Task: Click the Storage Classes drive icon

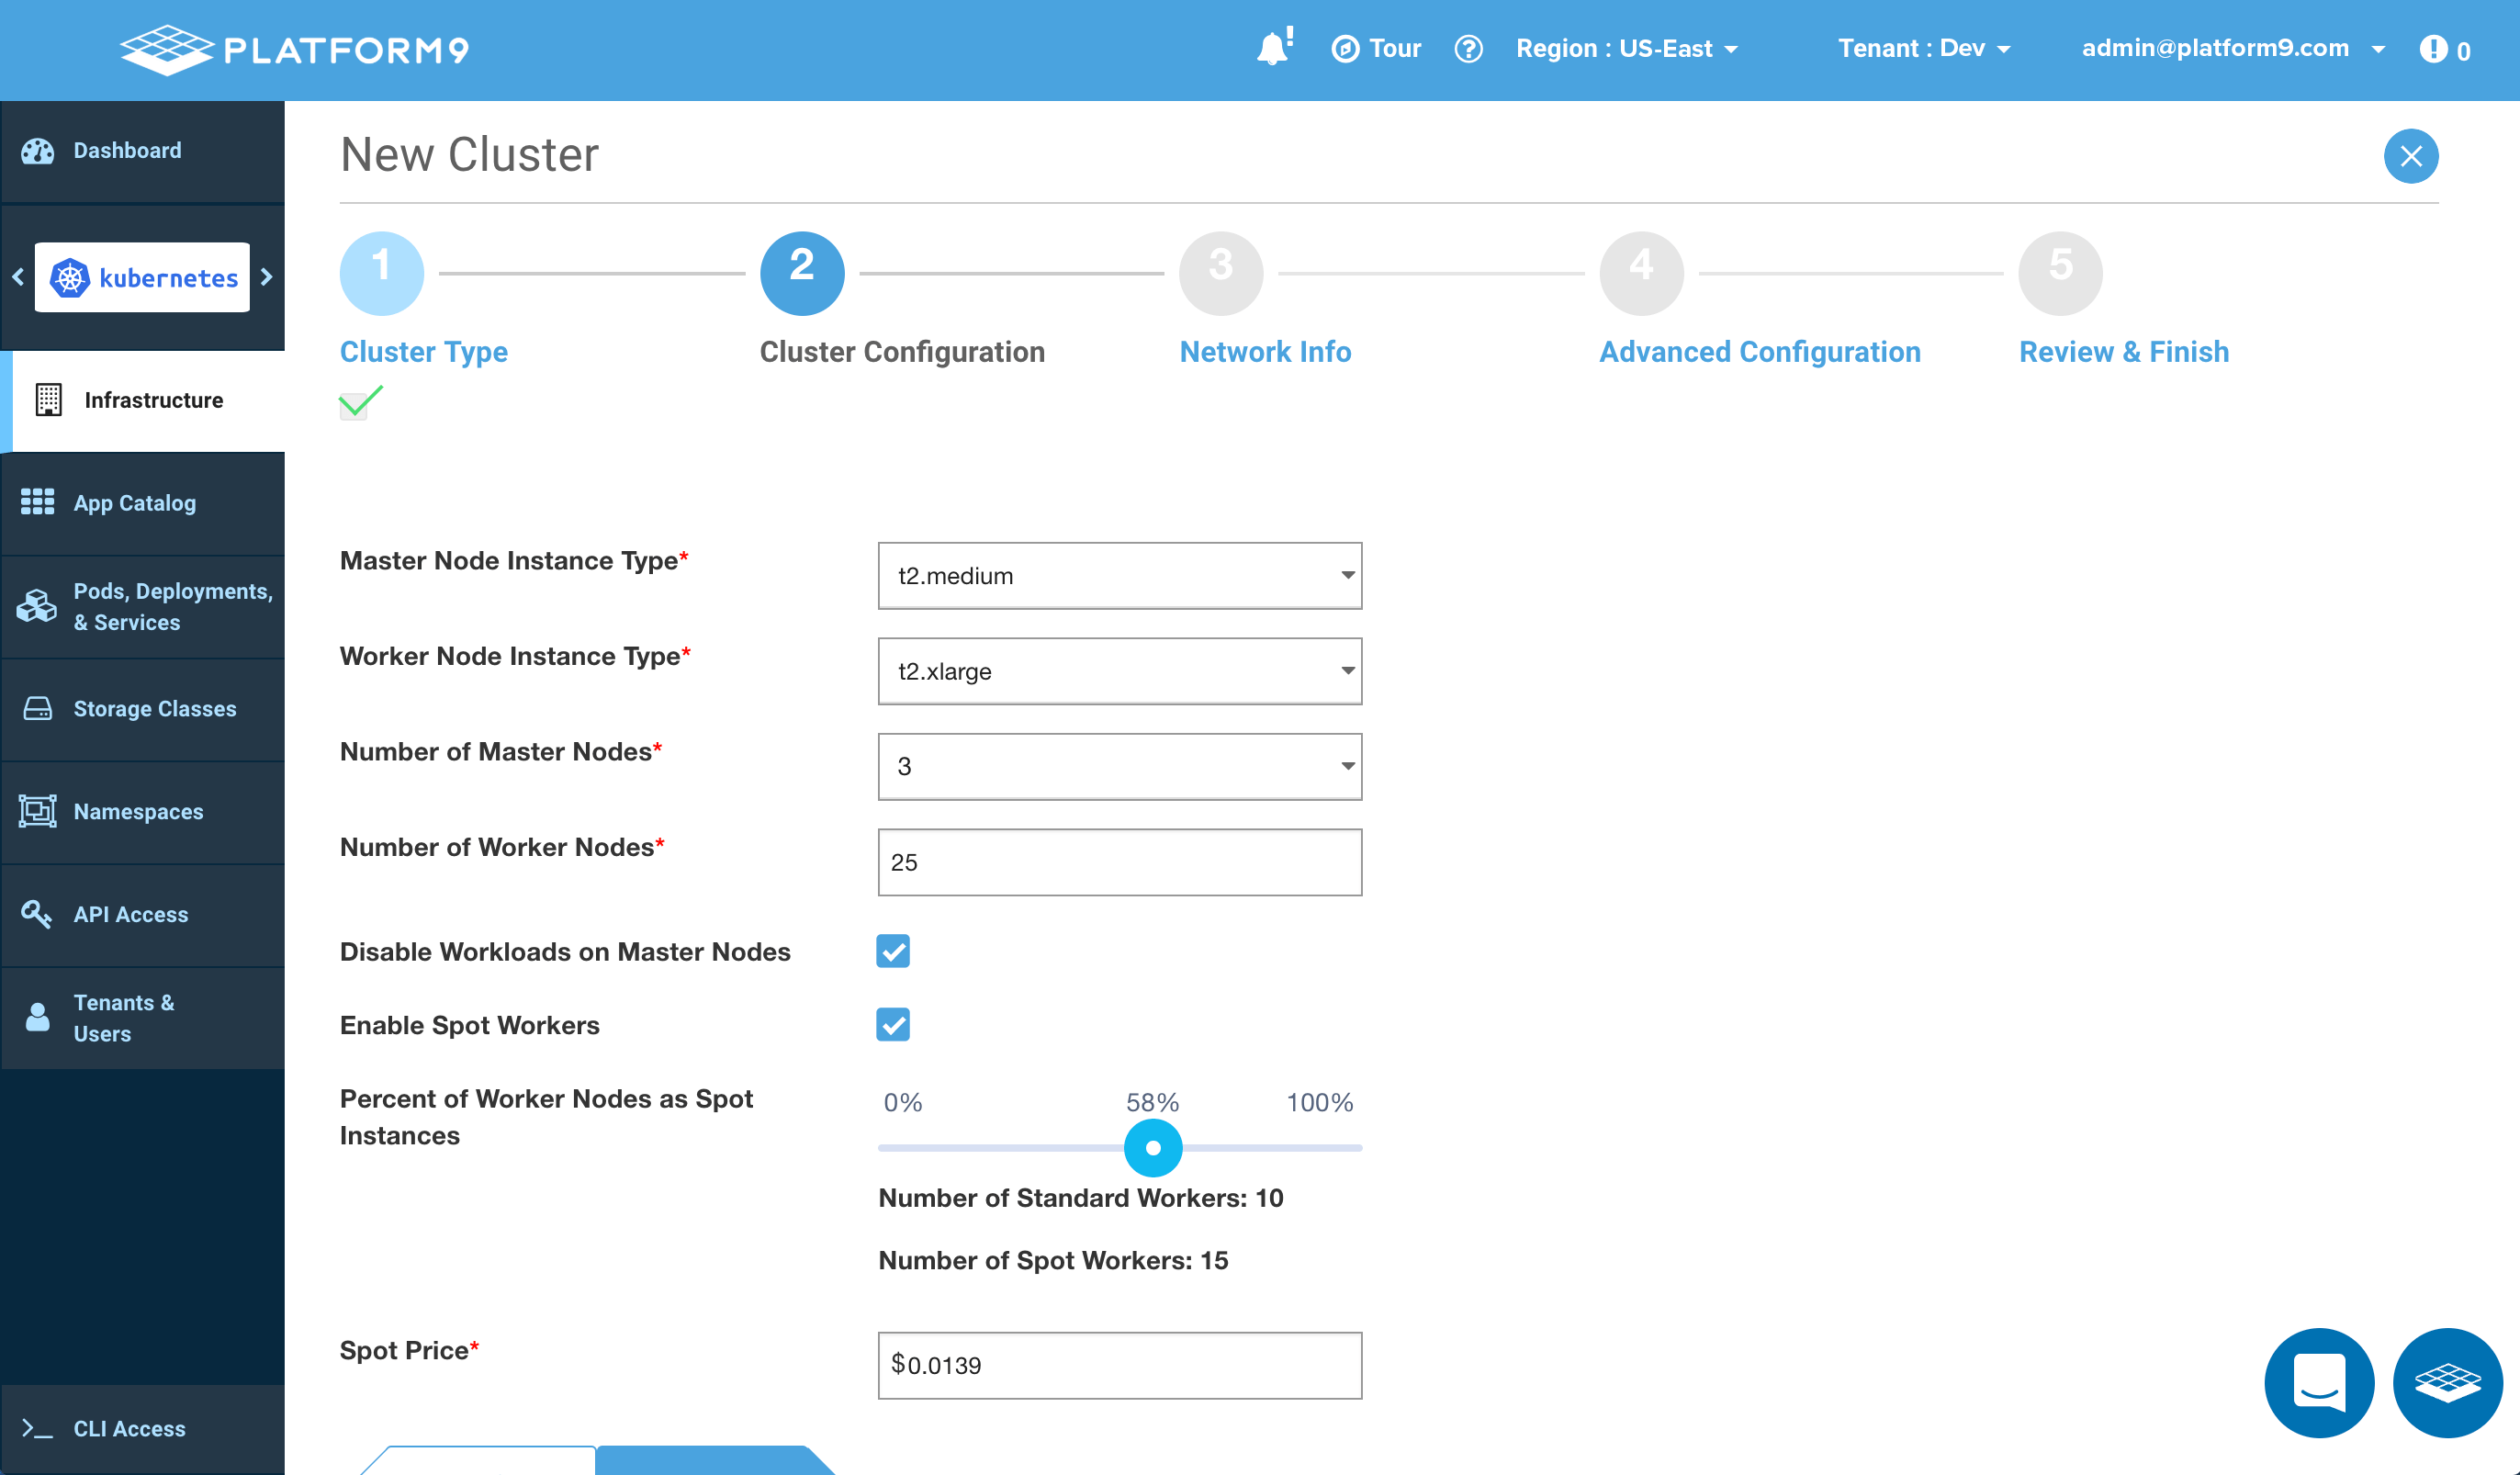Action: tap(38, 709)
